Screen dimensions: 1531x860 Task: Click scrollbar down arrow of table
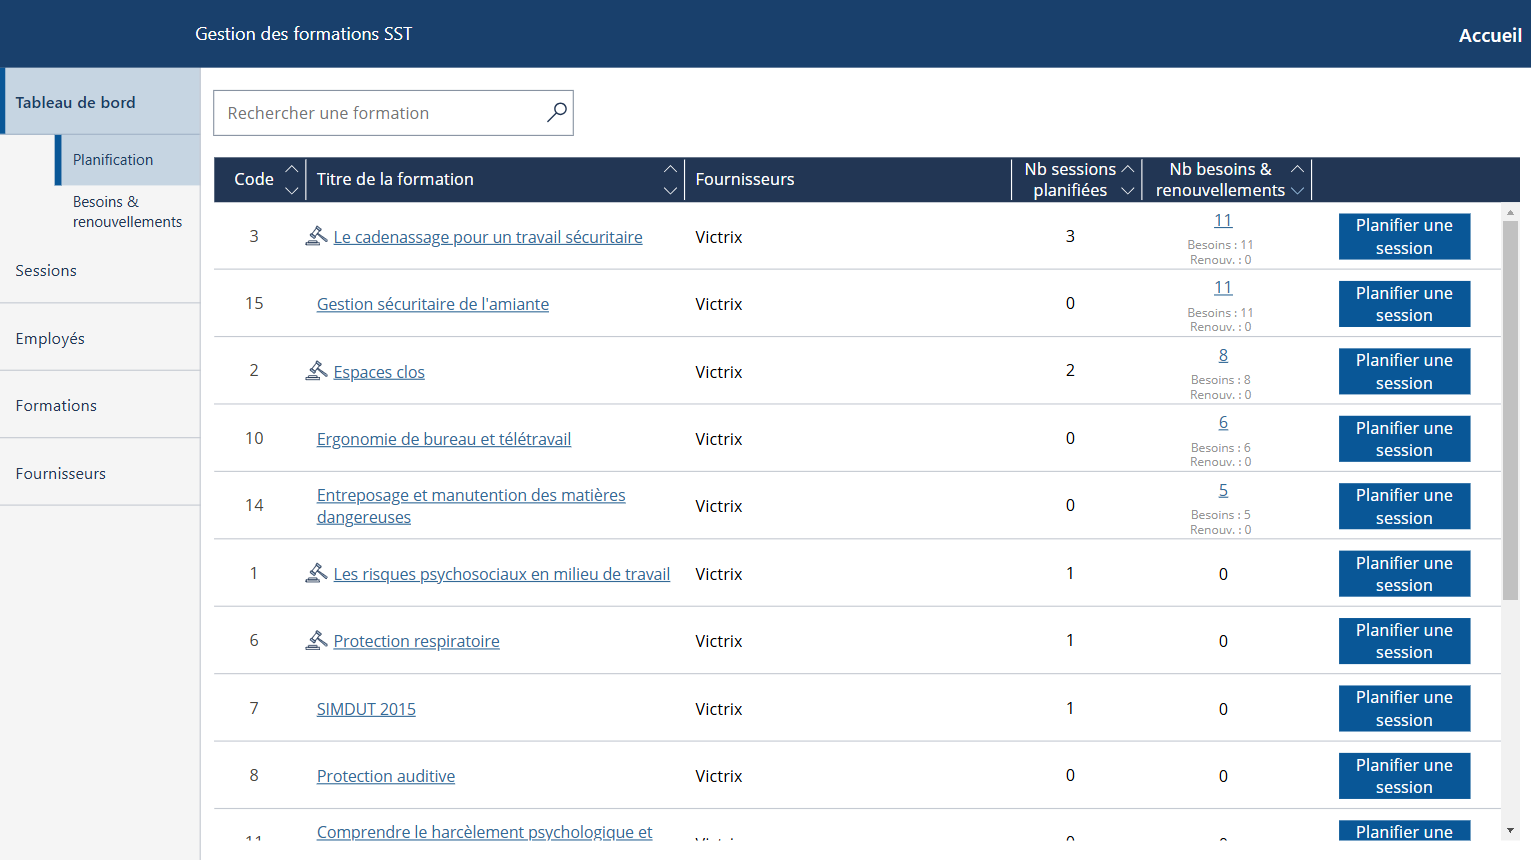pyautogui.click(x=1510, y=831)
